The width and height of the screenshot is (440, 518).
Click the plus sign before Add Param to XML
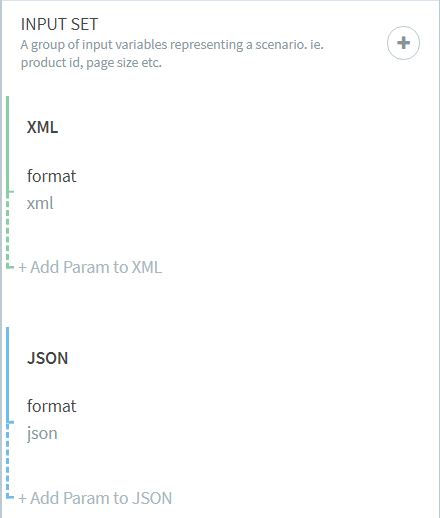click(22, 267)
